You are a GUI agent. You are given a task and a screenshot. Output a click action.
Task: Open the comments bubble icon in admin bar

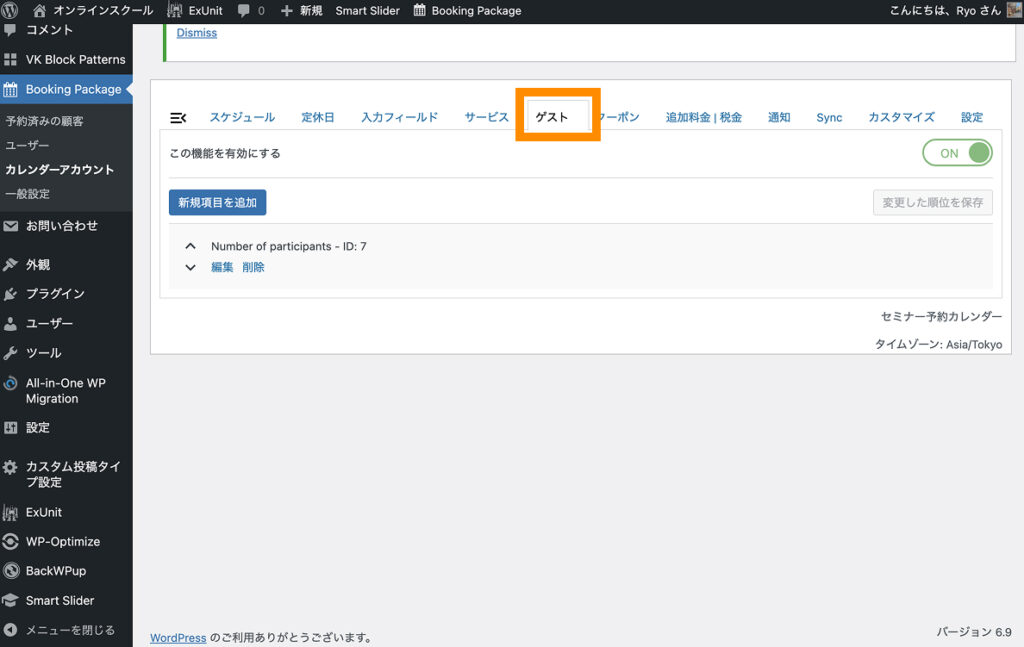tap(244, 10)
